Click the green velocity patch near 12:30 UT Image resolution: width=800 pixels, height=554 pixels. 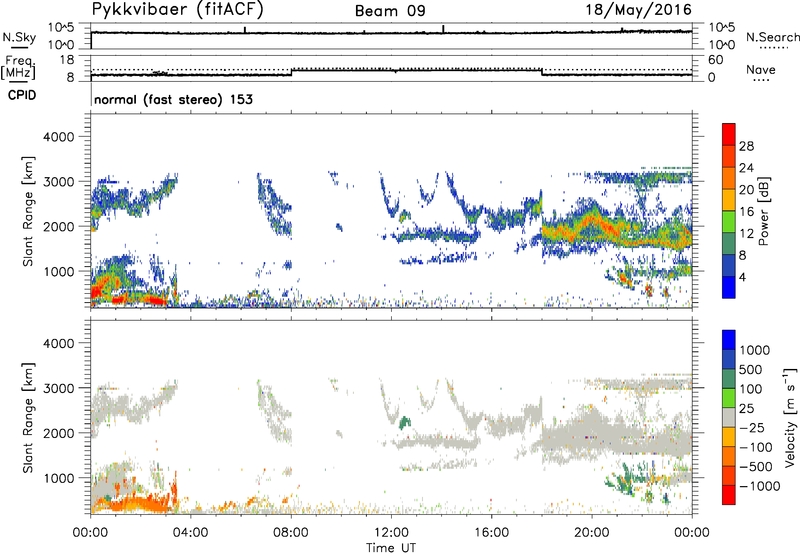click(x=405, y=422)
